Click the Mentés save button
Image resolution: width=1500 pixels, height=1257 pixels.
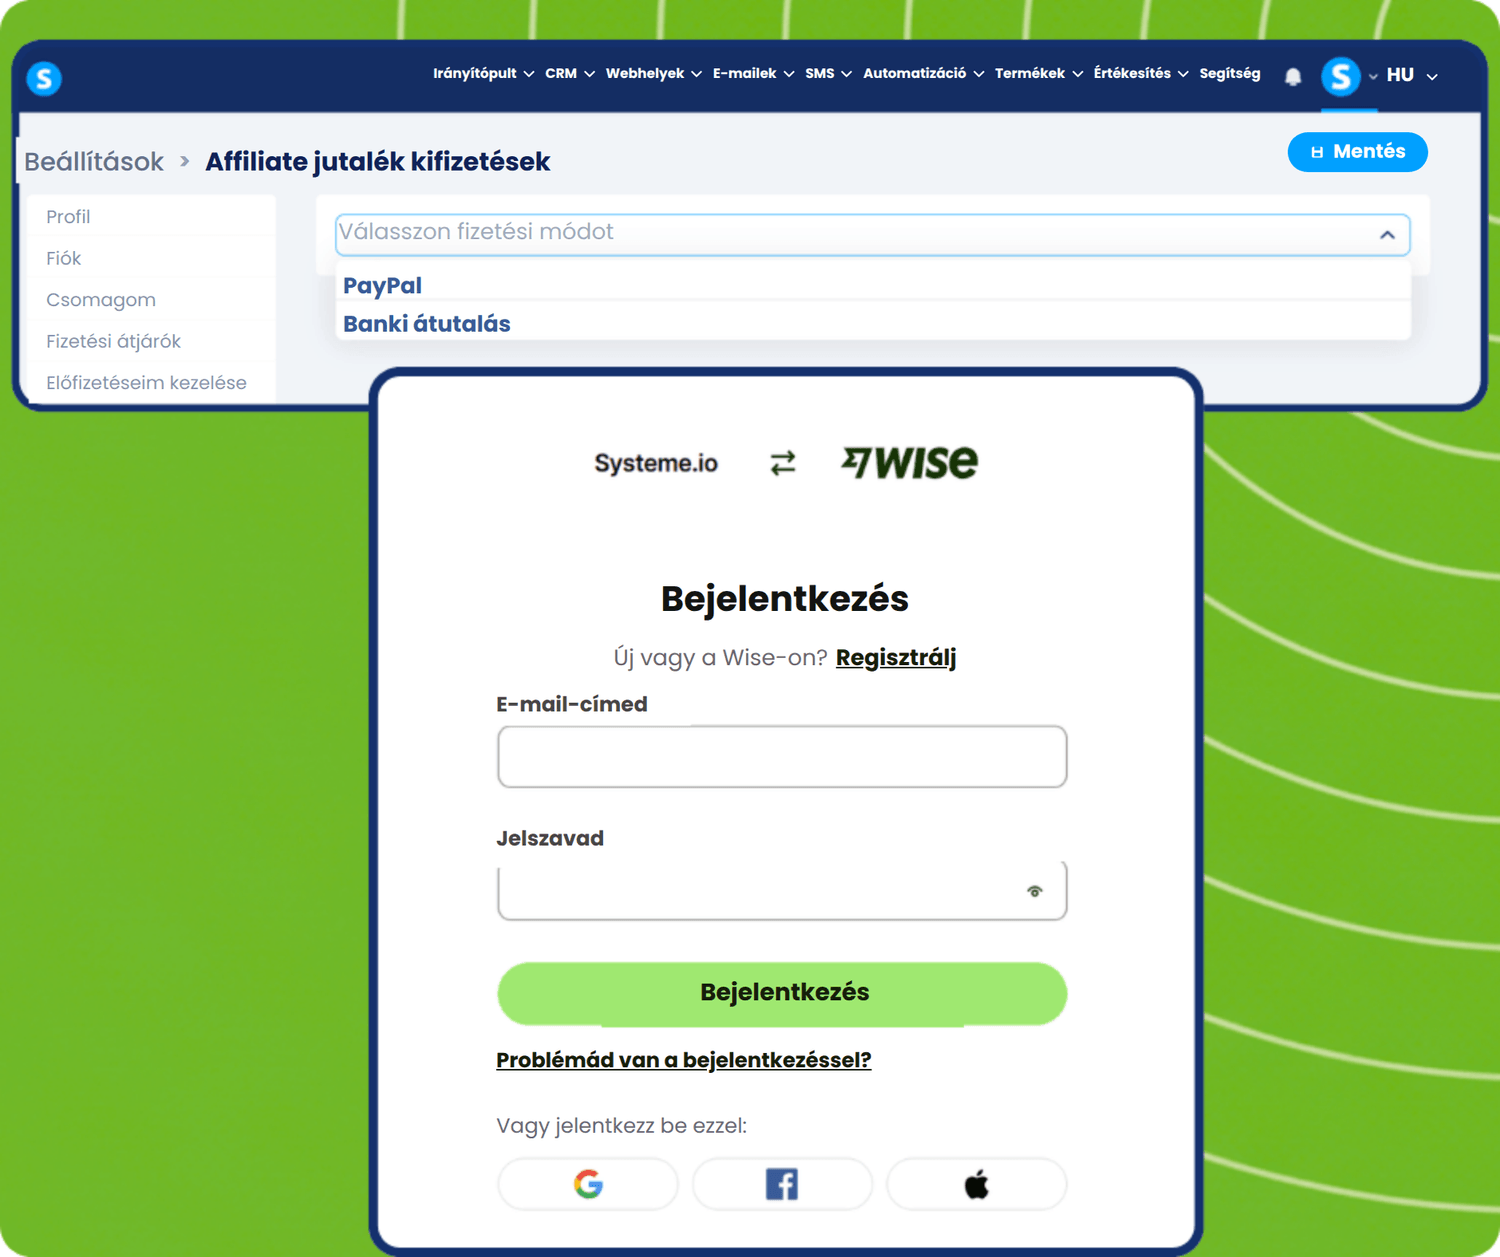1357,152
